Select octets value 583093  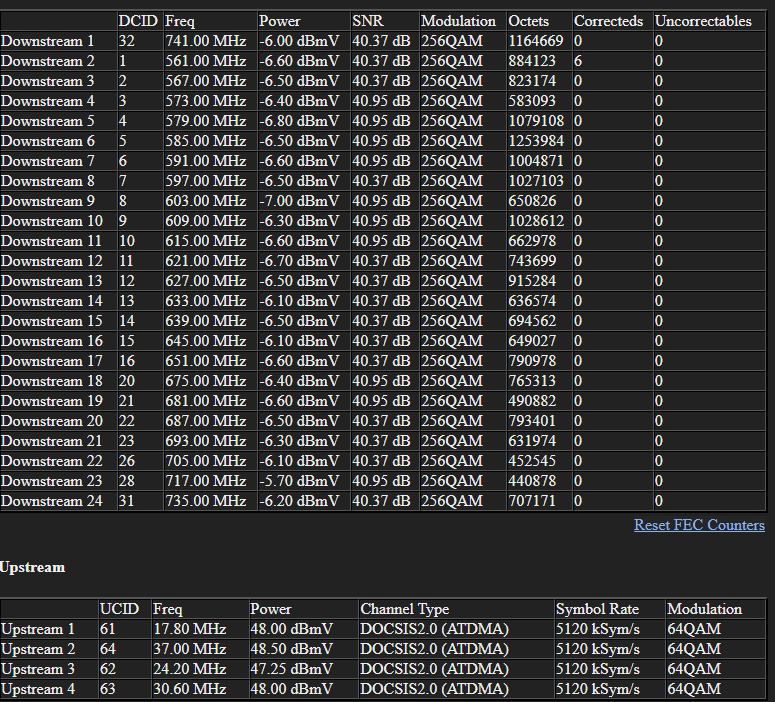click(x=532, y=101)
